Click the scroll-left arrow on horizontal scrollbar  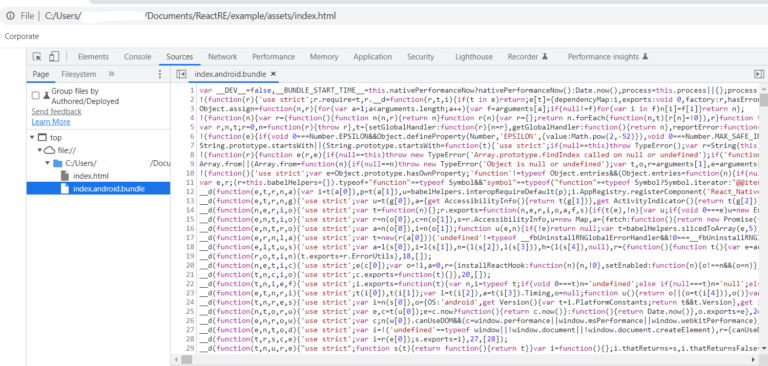coord(175,359)
